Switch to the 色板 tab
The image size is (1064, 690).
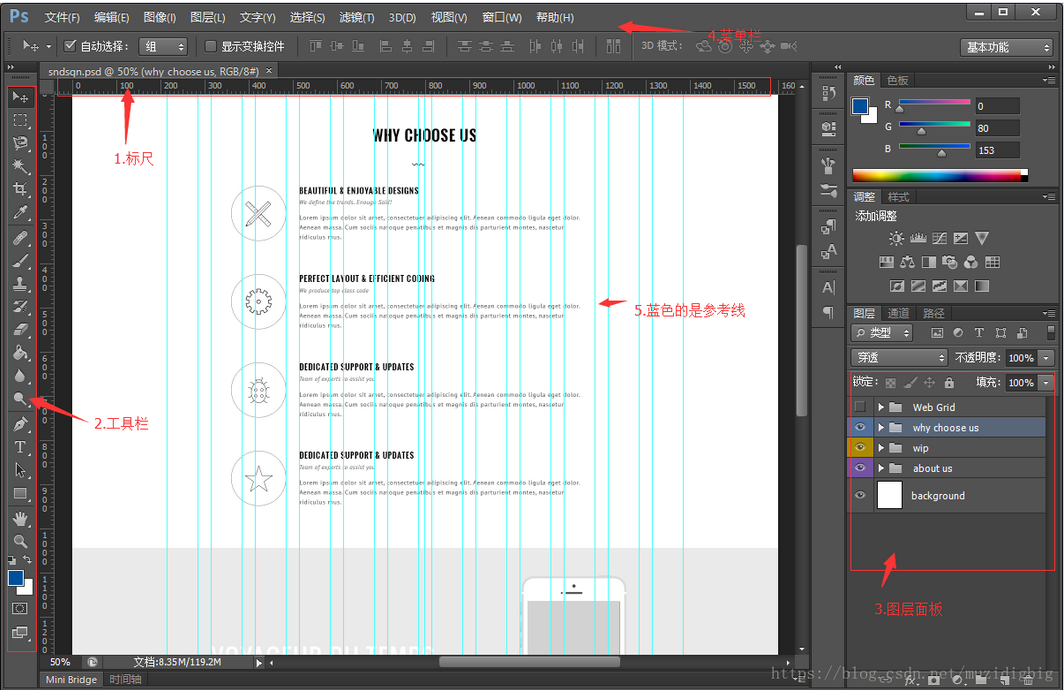[x=898, y=80]
